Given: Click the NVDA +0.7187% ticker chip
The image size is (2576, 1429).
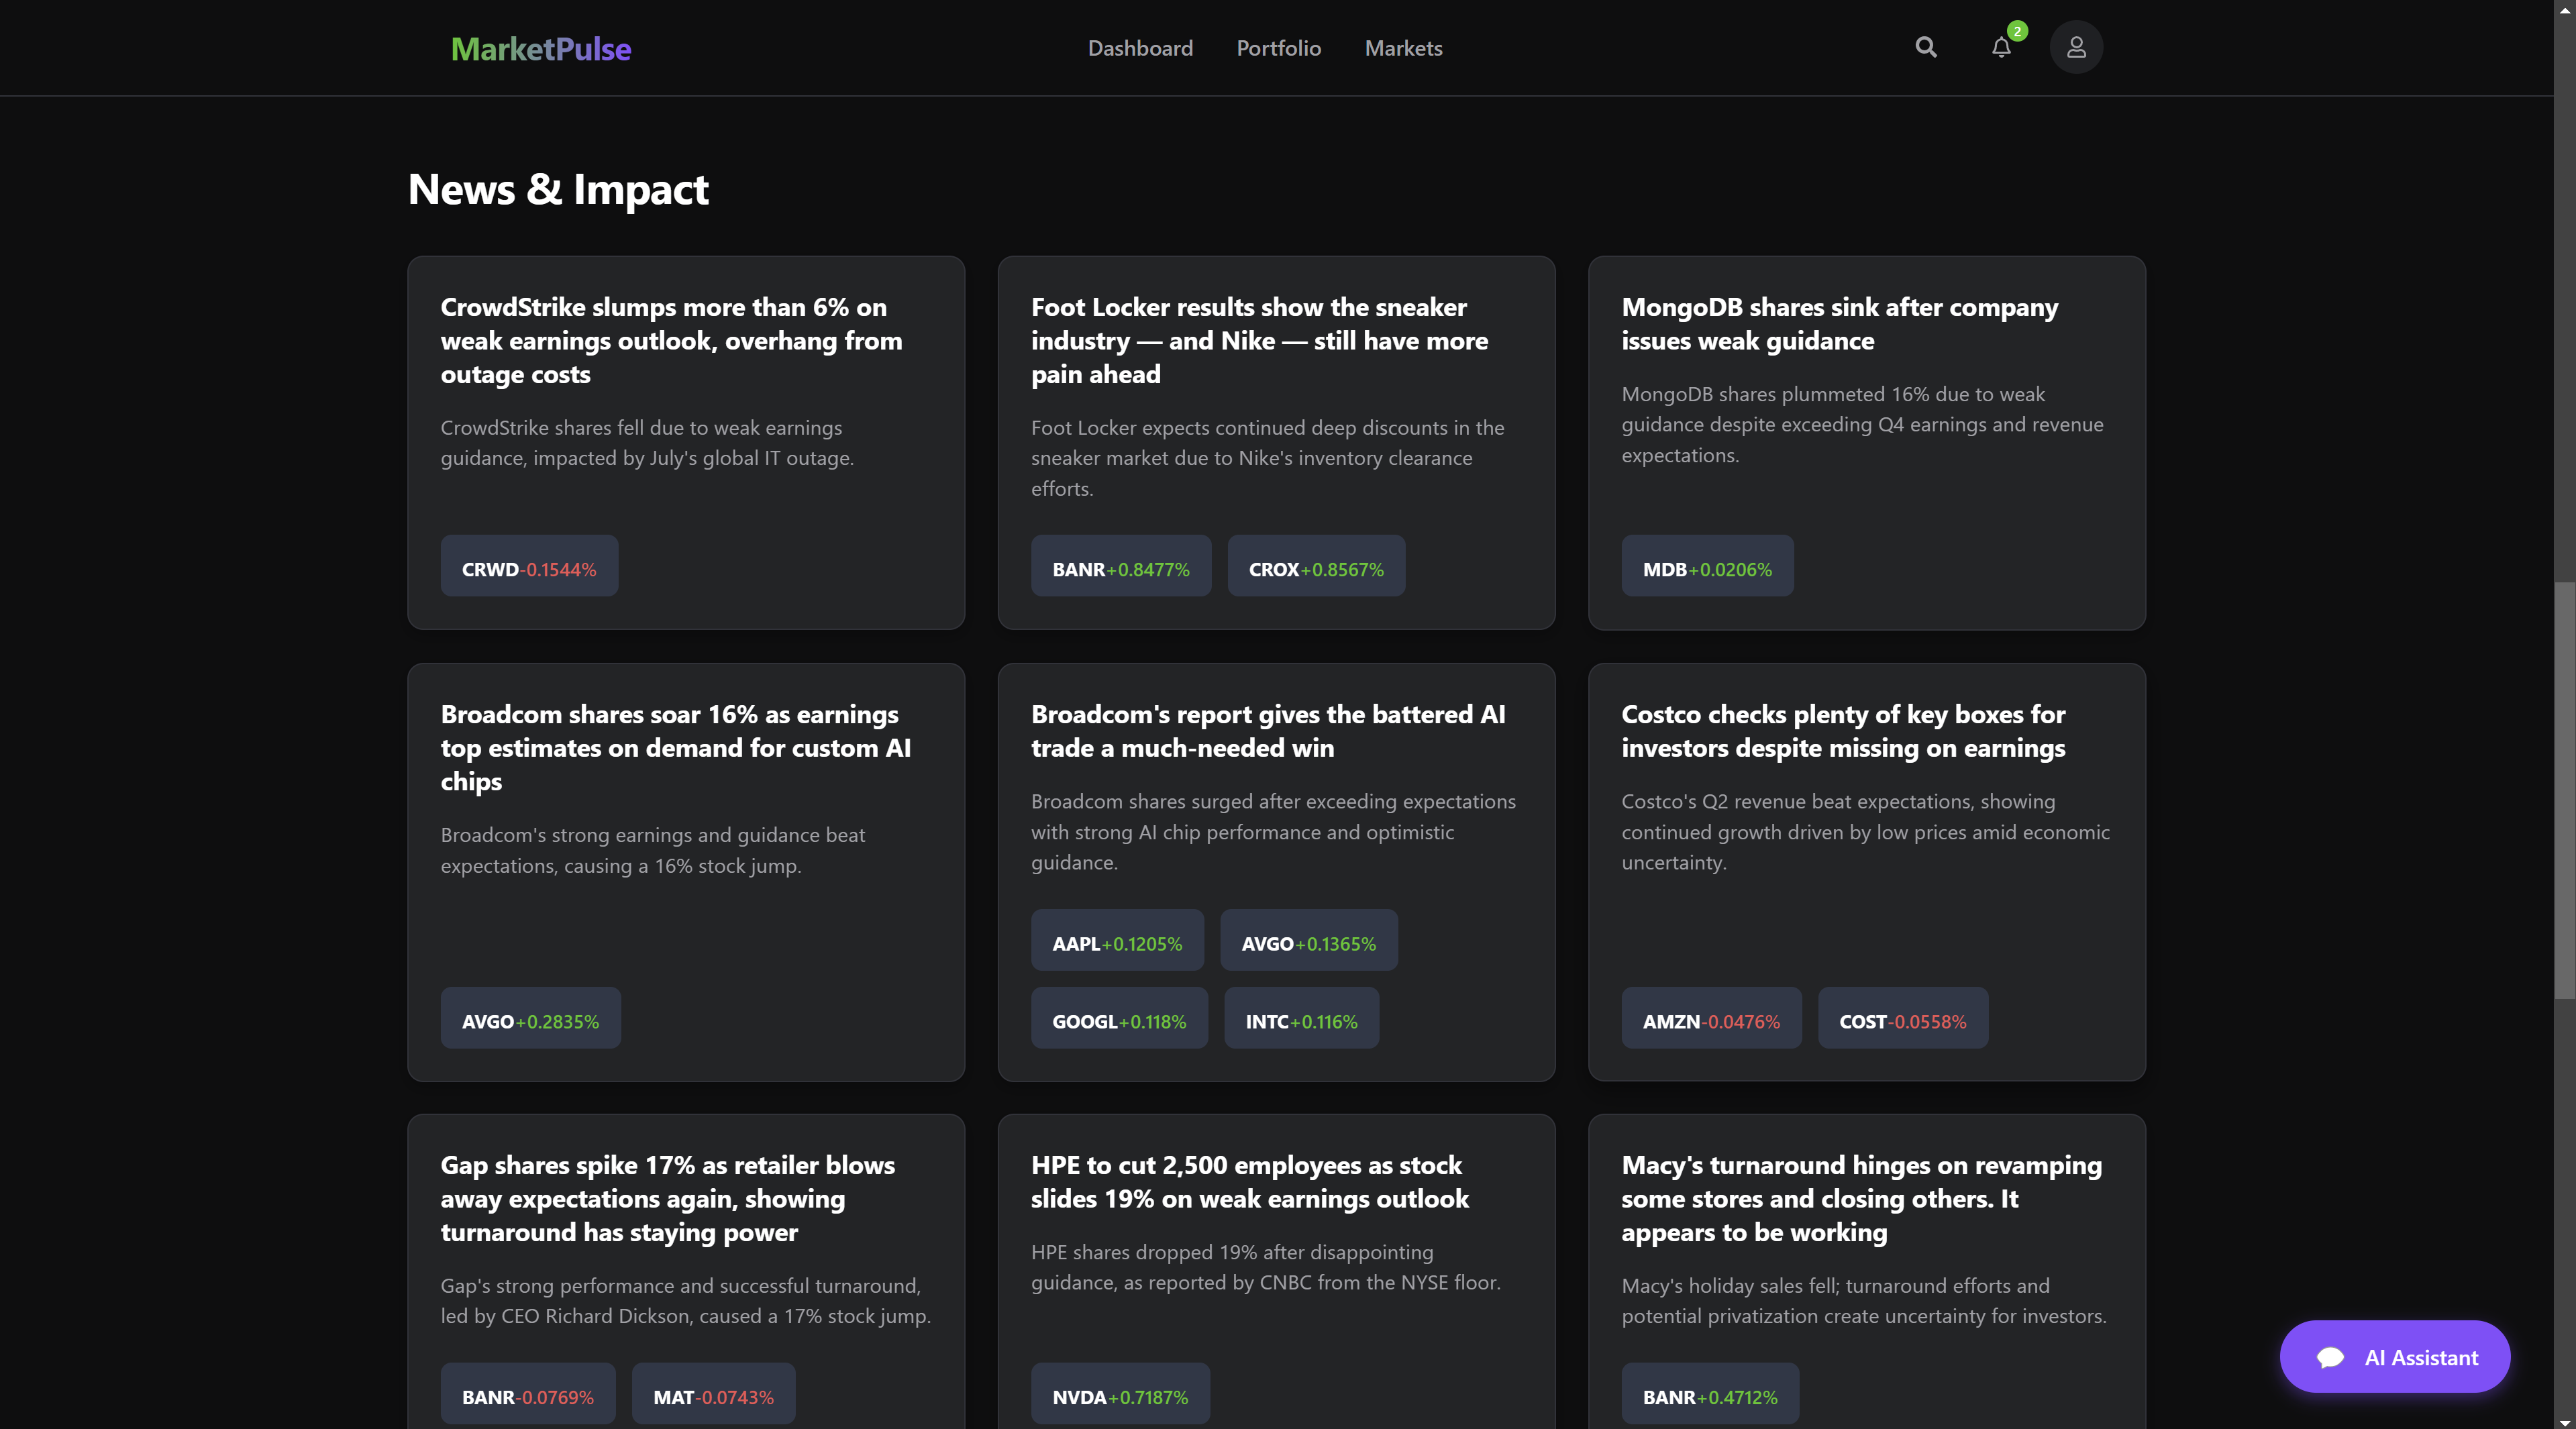Looking at the screenshot, I should pyautogui.click(x=1119, y=1396).
